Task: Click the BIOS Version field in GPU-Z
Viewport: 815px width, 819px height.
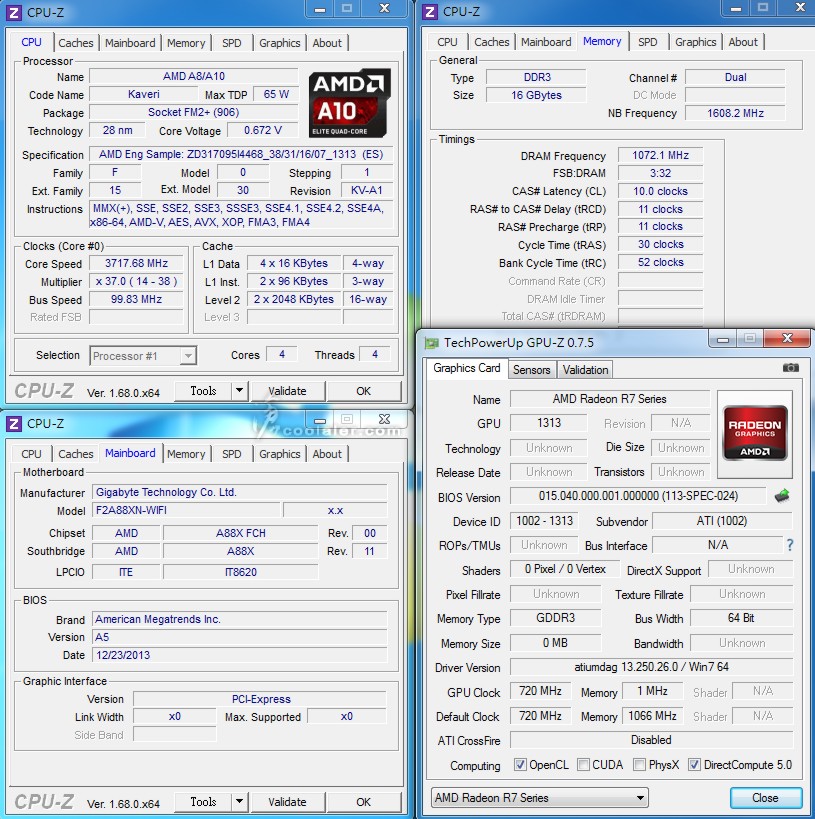Action: pos(638,496)
